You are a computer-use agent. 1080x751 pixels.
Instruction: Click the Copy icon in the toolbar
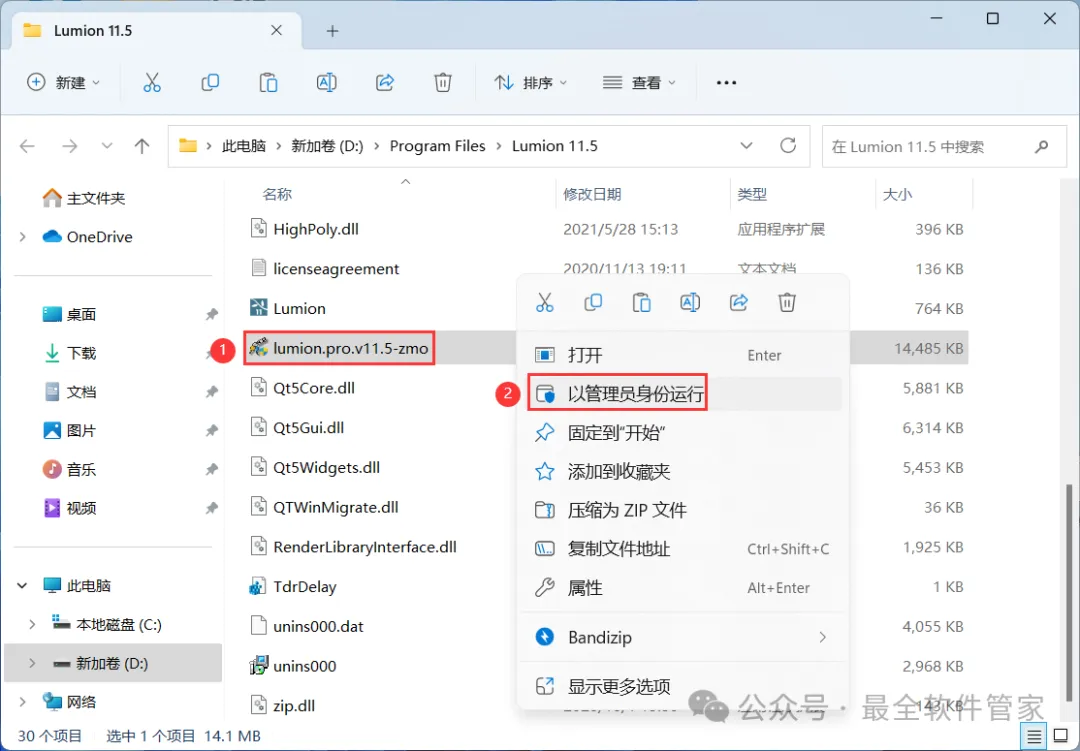tap(210, 83)
